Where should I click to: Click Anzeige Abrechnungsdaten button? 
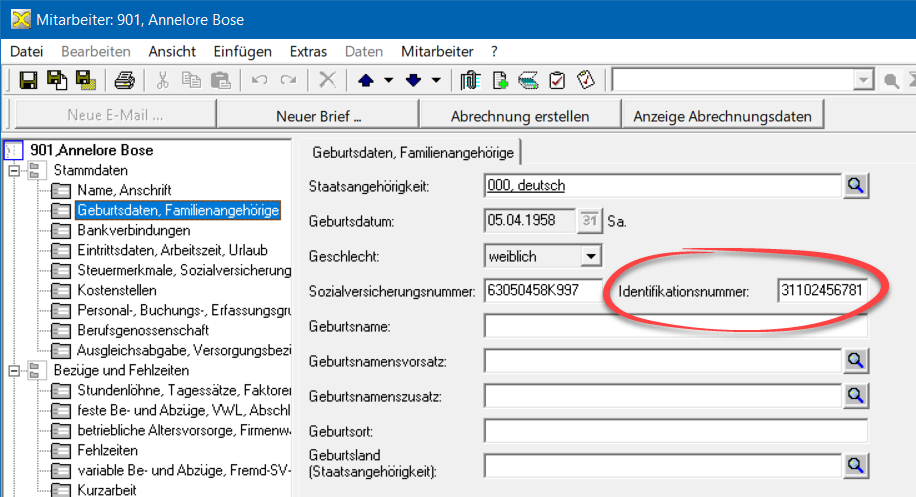coord(723,116)
